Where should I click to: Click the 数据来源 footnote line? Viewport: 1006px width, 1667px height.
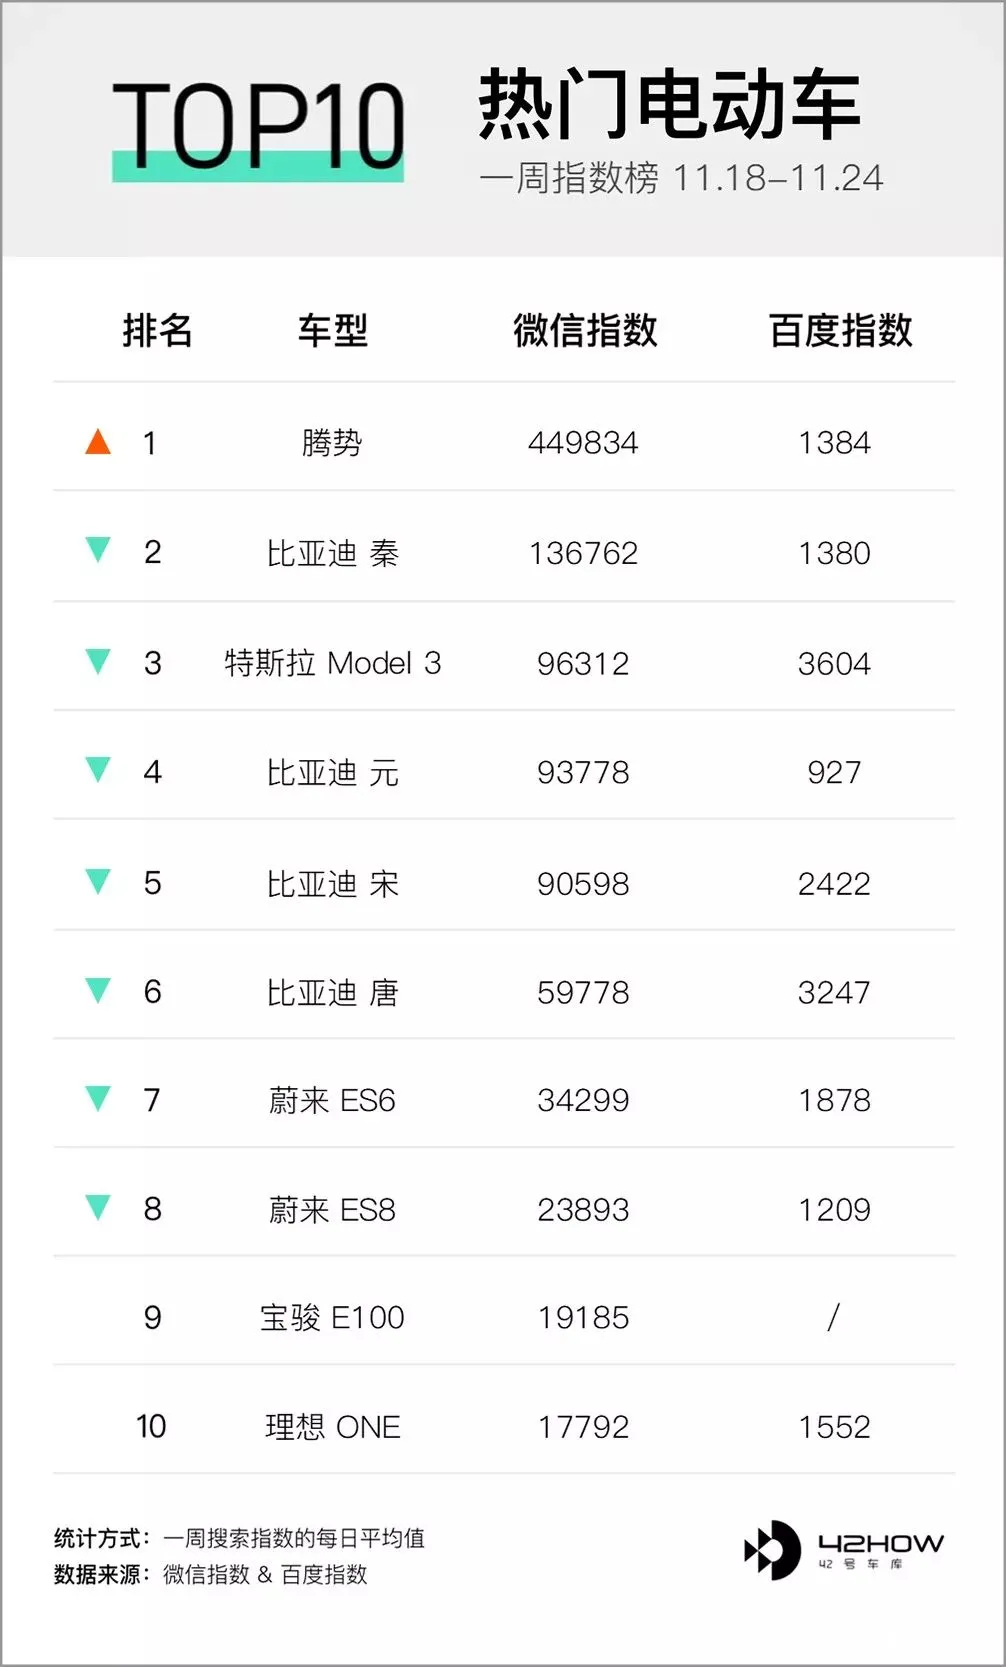211,1574
